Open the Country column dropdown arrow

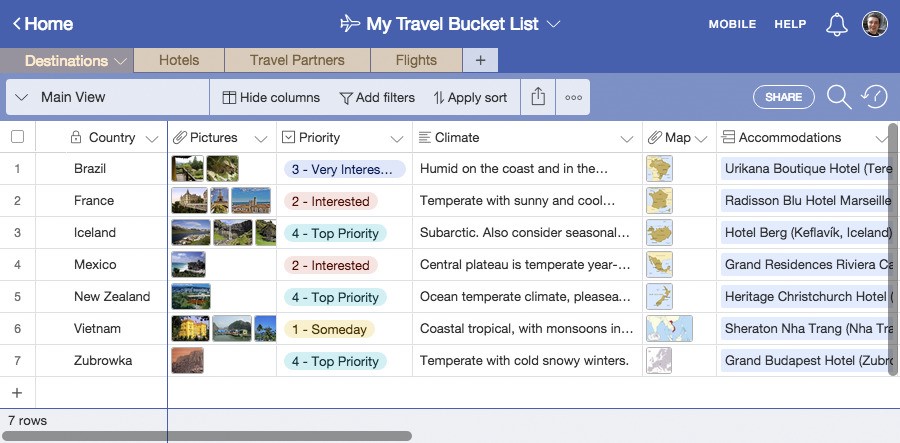pos(152,138)
